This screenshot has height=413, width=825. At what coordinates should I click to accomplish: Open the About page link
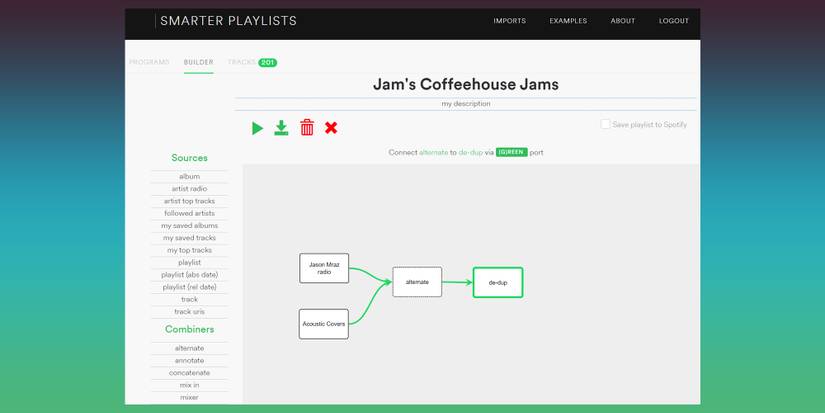(622, 21)
